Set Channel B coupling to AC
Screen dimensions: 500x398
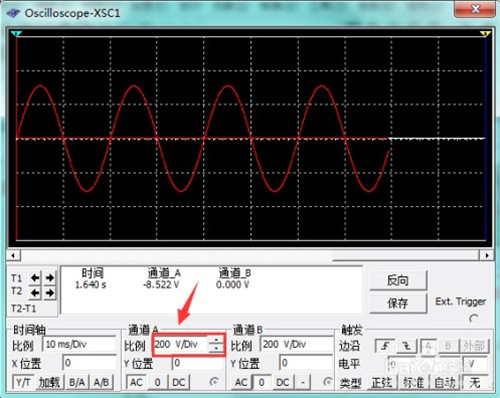241,382
